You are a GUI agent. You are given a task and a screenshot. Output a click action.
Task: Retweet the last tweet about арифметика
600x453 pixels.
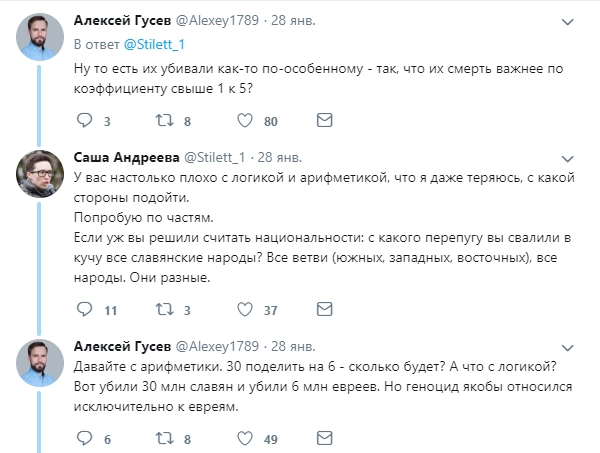click(x=162, y=438)
